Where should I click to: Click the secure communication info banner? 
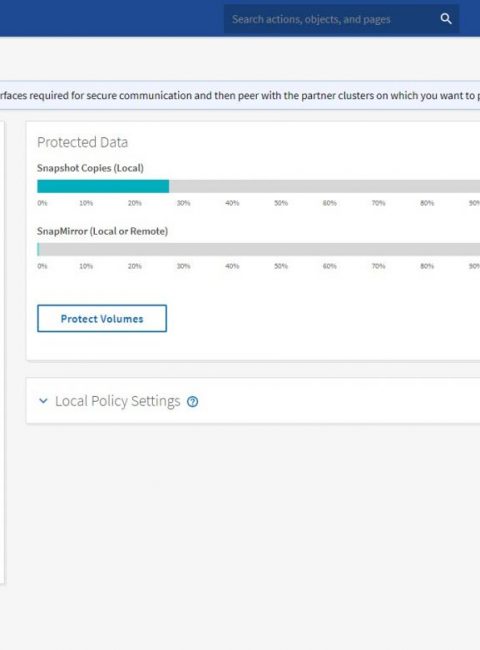click(x=240, y=95)
